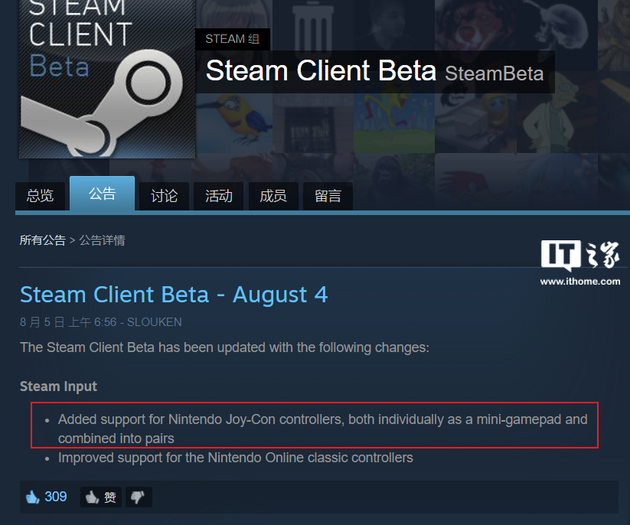This screenshot has width=630, height=525.
Task: Click the IT之家 ithome.com watermark logo
Action: [579, 263]
